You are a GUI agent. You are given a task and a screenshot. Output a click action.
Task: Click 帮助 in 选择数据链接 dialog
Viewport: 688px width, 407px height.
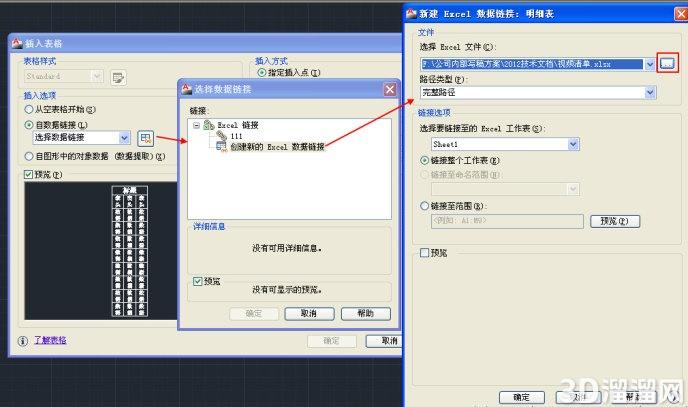(366, 314)
